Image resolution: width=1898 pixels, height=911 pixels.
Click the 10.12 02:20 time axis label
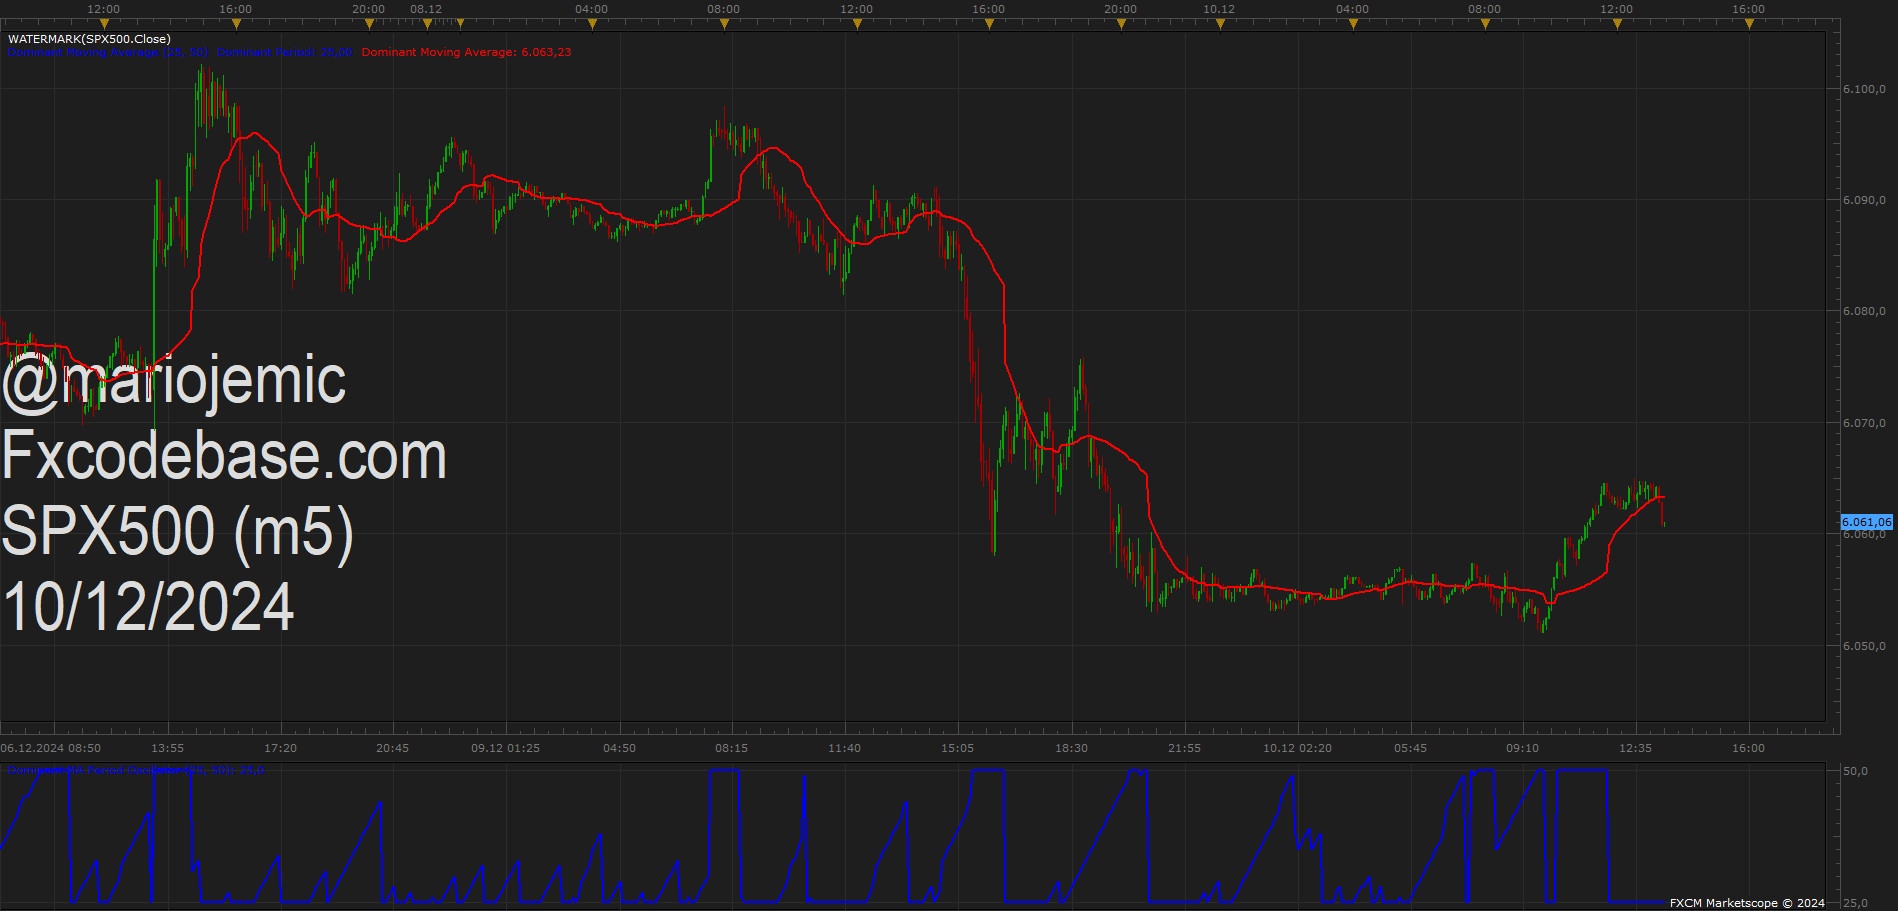(1298, 748)
